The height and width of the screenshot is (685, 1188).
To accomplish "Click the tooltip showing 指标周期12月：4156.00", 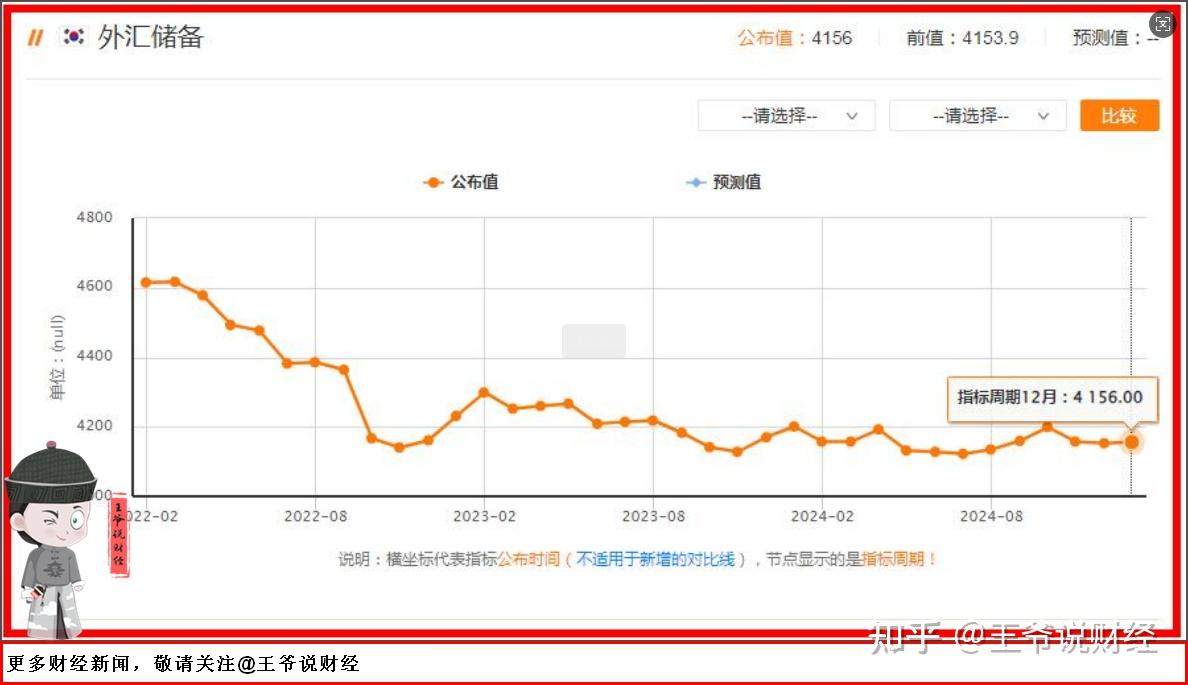I will tap(1051, 397).
